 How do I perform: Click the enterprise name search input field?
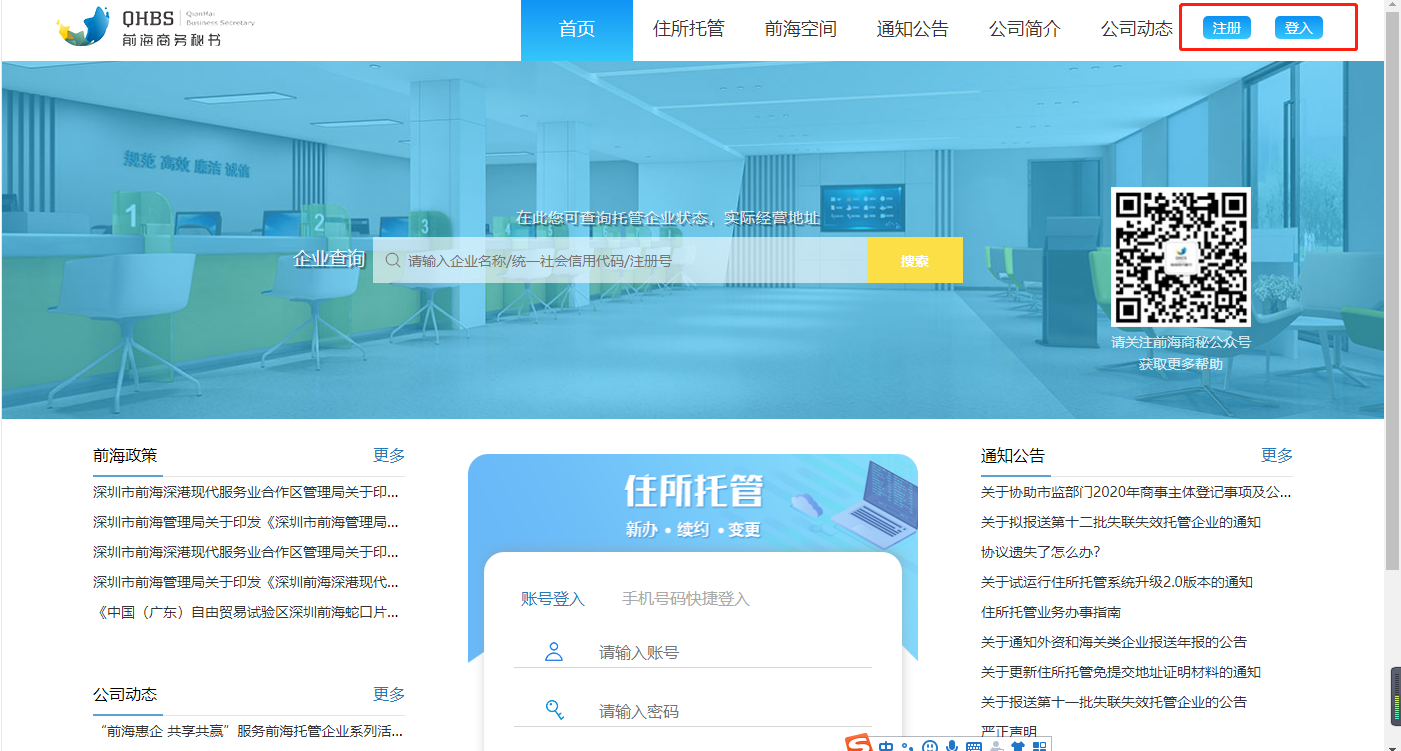pos(620,259)
